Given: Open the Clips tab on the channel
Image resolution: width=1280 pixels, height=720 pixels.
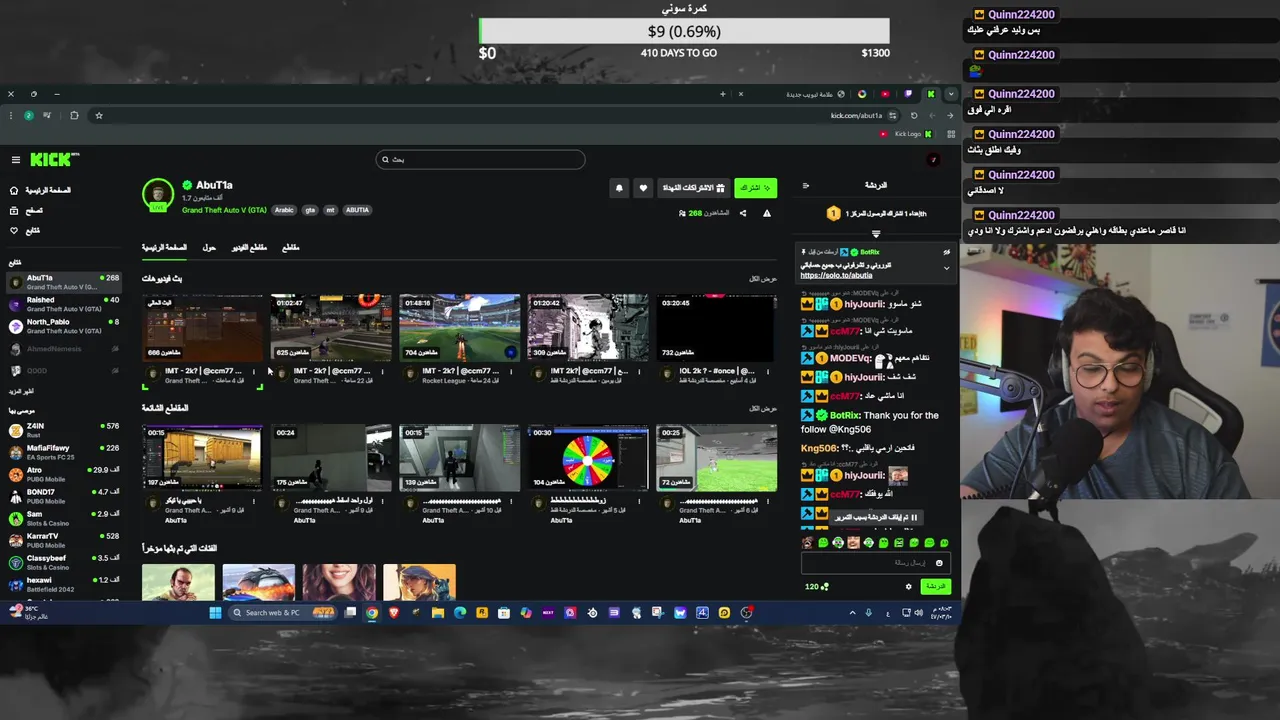Looking at the screenshot, I should pos(291,247).
